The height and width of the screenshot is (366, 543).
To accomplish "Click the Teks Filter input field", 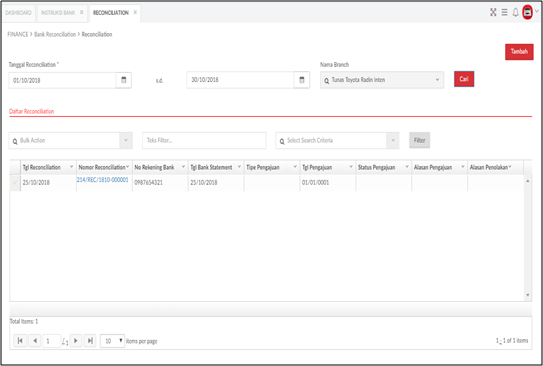I will point(204,140).
